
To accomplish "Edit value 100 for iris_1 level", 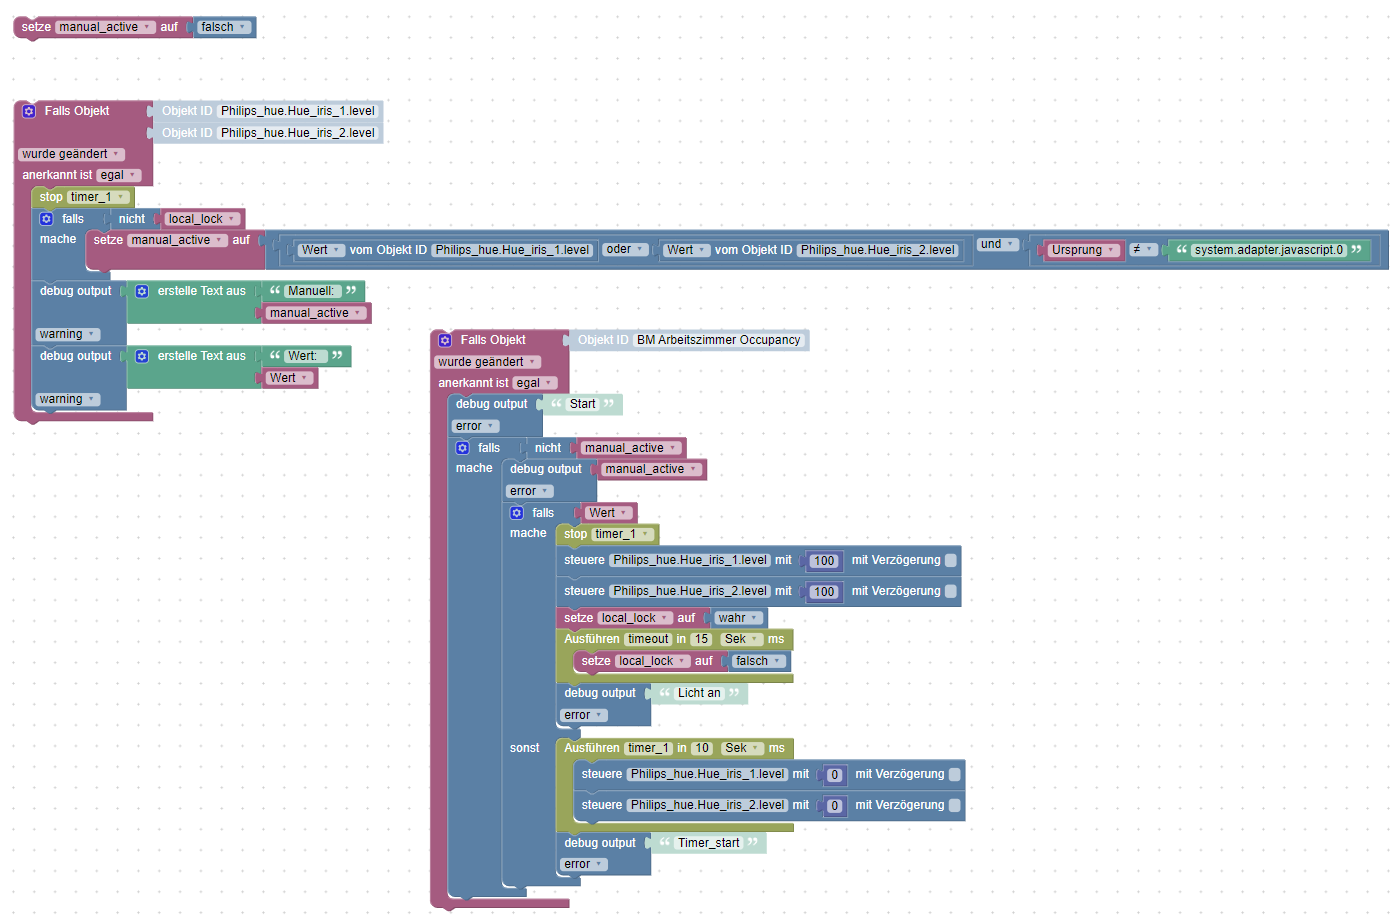I will point(824,561).
